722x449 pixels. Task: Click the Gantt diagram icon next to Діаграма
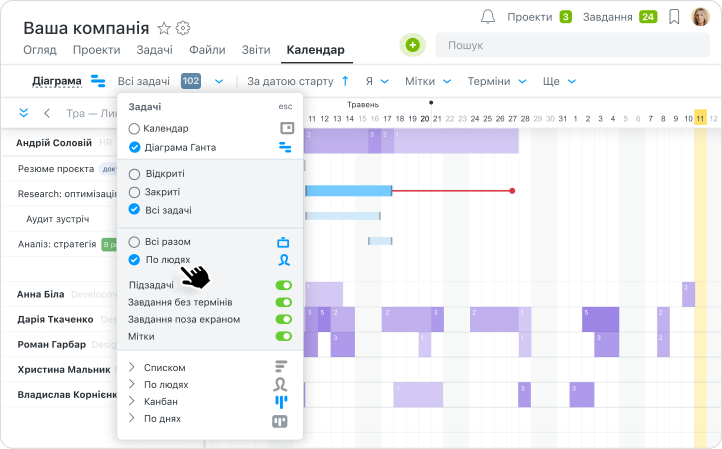[x=99, y=81]
